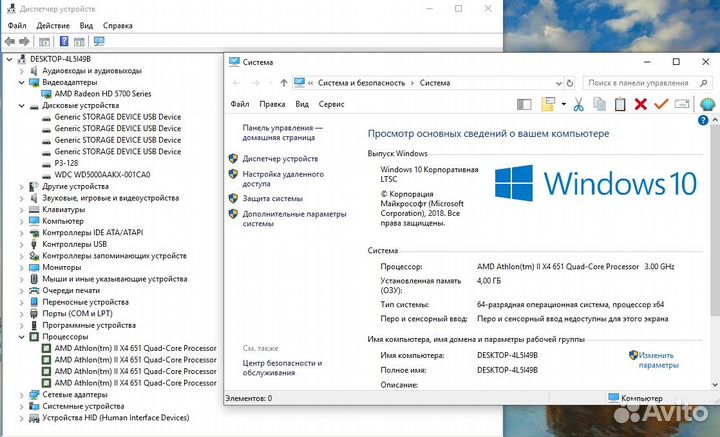Collapse the Дисковые устройства node
This screenshot has width=720, height=437.
point(22,106)
